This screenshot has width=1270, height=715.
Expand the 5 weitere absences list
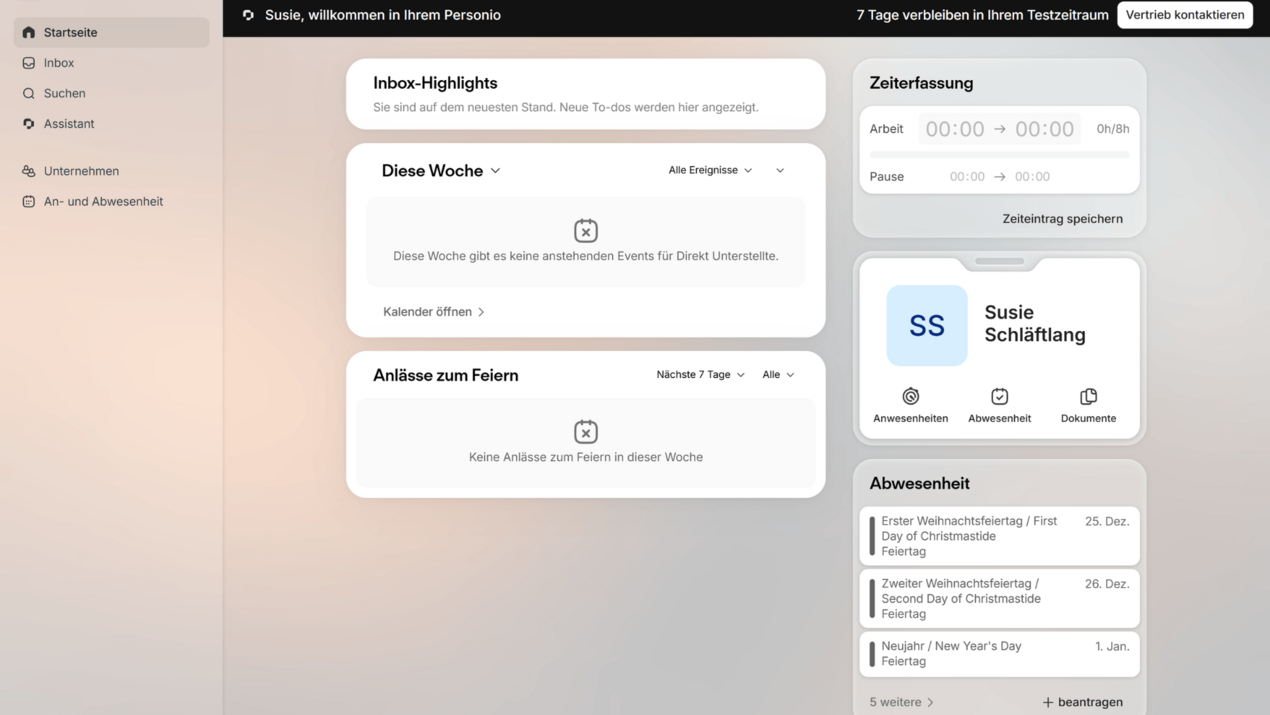pyautogui.click(x=901, y=702)
